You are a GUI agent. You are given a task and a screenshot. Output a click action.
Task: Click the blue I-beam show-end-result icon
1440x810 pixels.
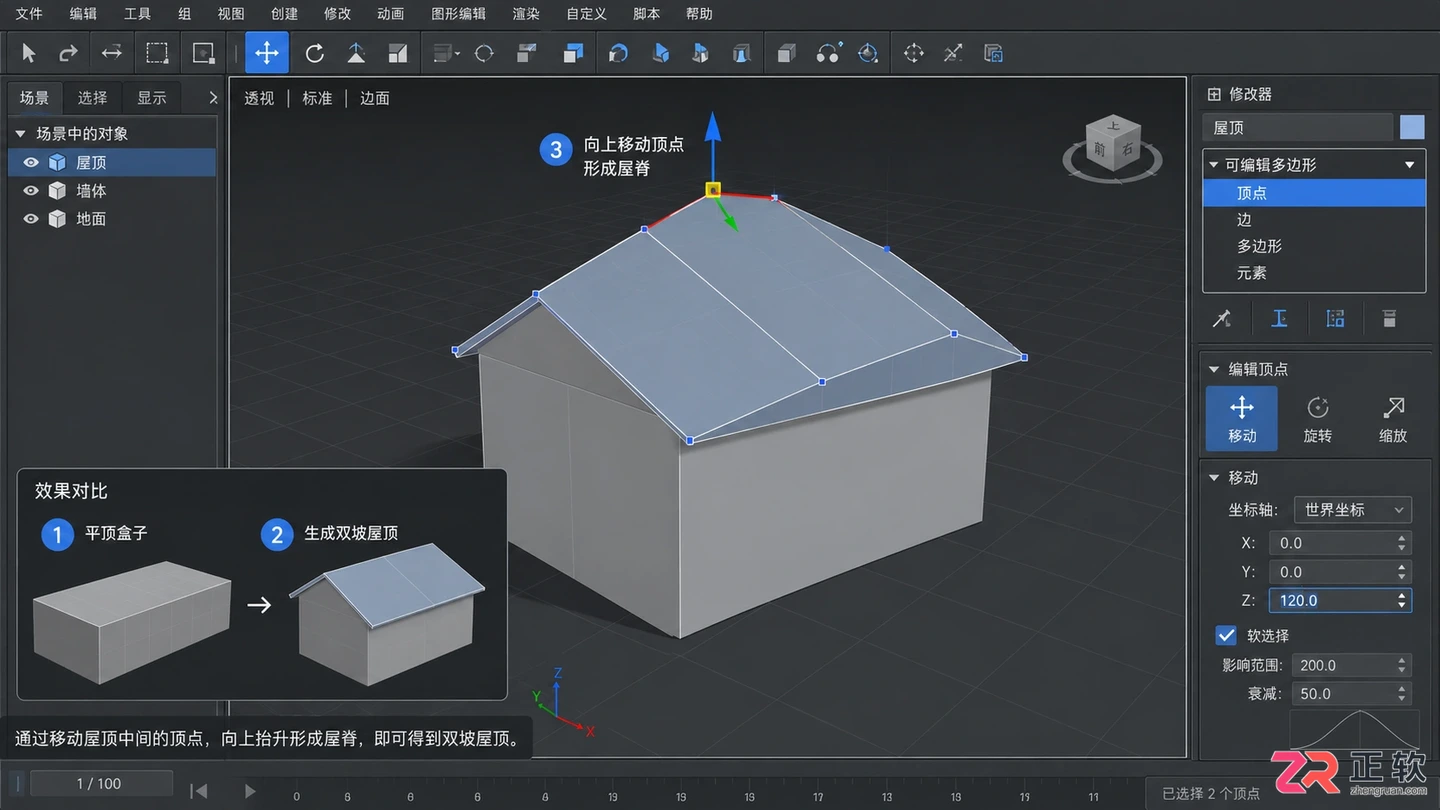[x=1279, y=319]
